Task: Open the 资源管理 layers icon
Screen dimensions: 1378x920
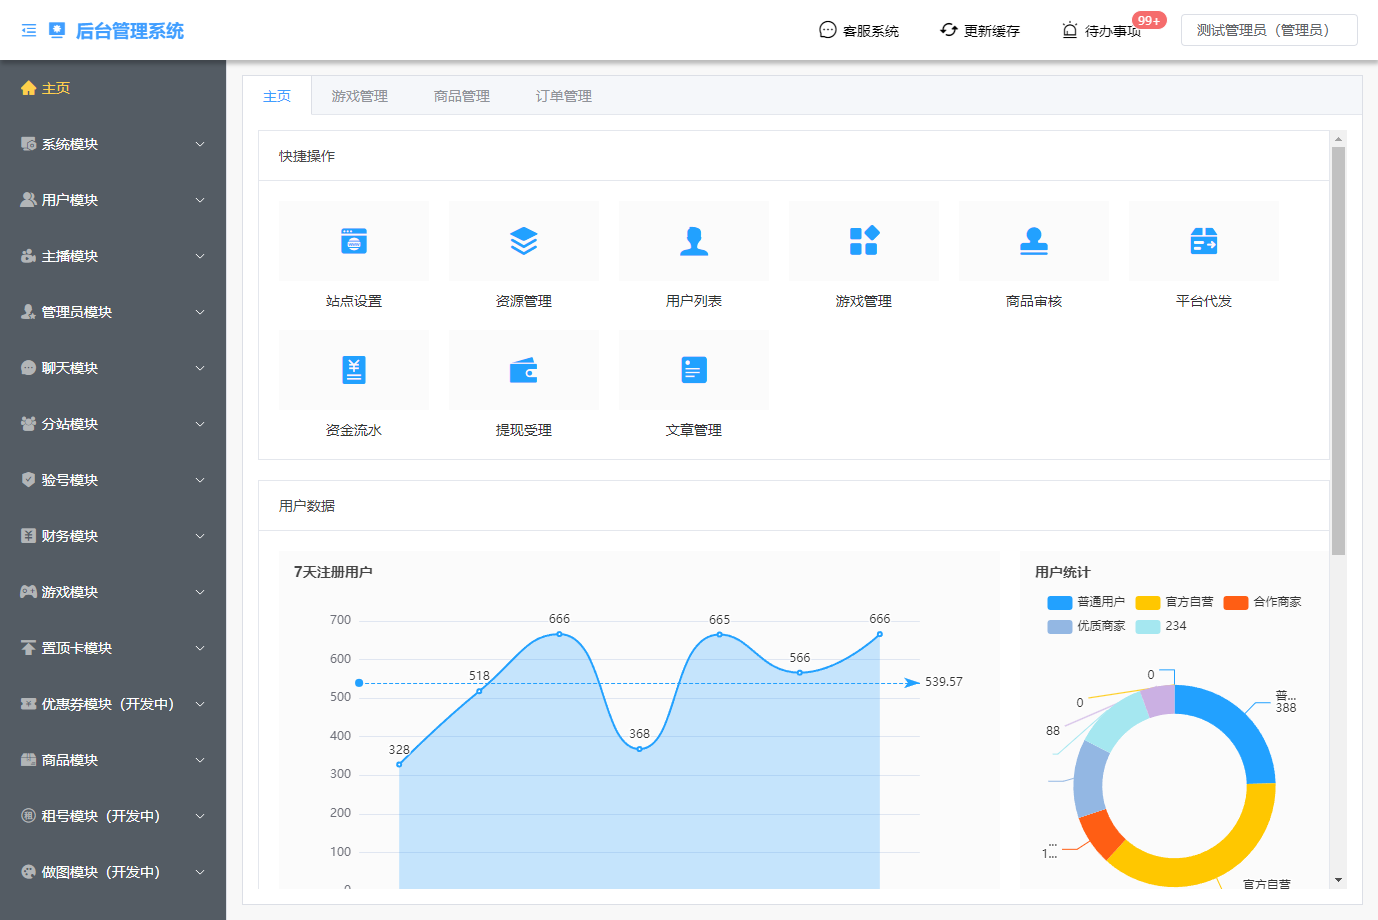Action: [524, 241]
